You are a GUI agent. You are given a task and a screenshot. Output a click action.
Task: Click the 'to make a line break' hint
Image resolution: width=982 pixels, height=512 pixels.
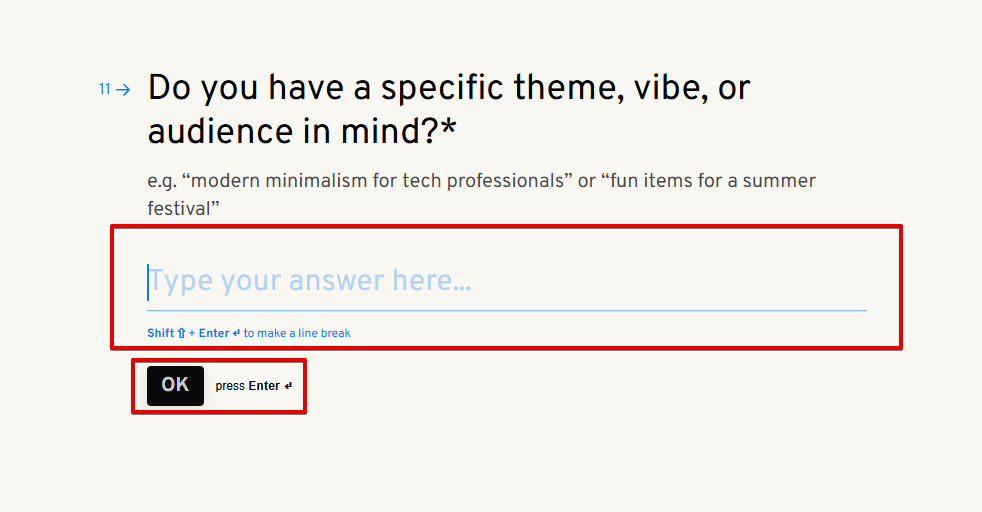pyautogui.click(x=297, y=333)
